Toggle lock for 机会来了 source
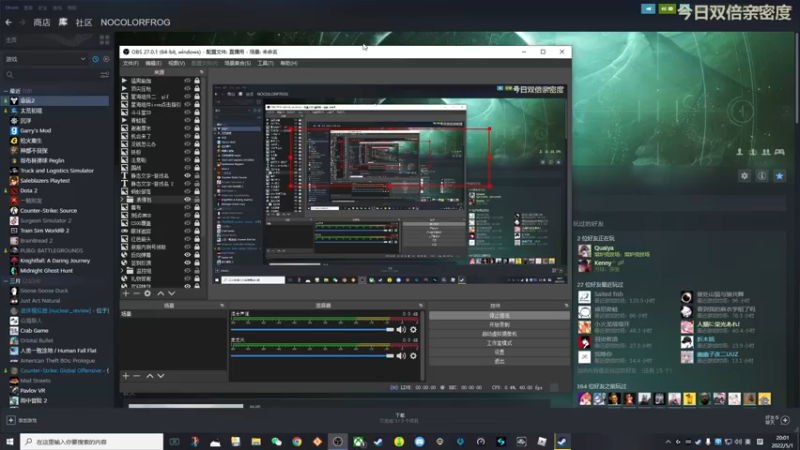Viewport: 800px width, 450px height. (197, 136)
